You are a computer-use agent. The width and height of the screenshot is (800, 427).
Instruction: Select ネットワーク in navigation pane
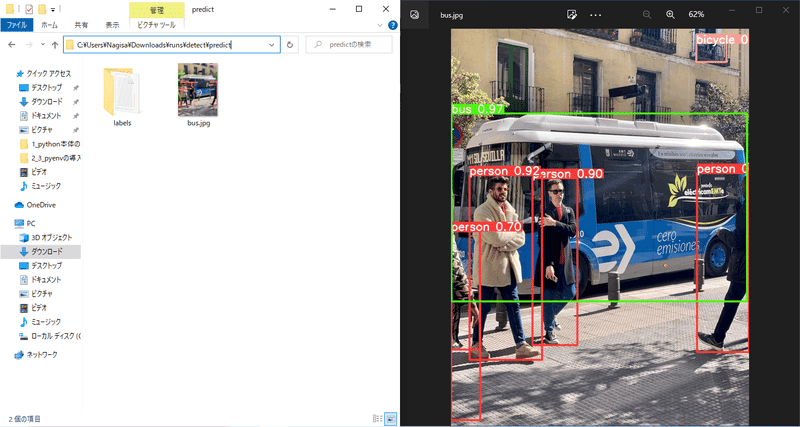[x=36, y=355]
